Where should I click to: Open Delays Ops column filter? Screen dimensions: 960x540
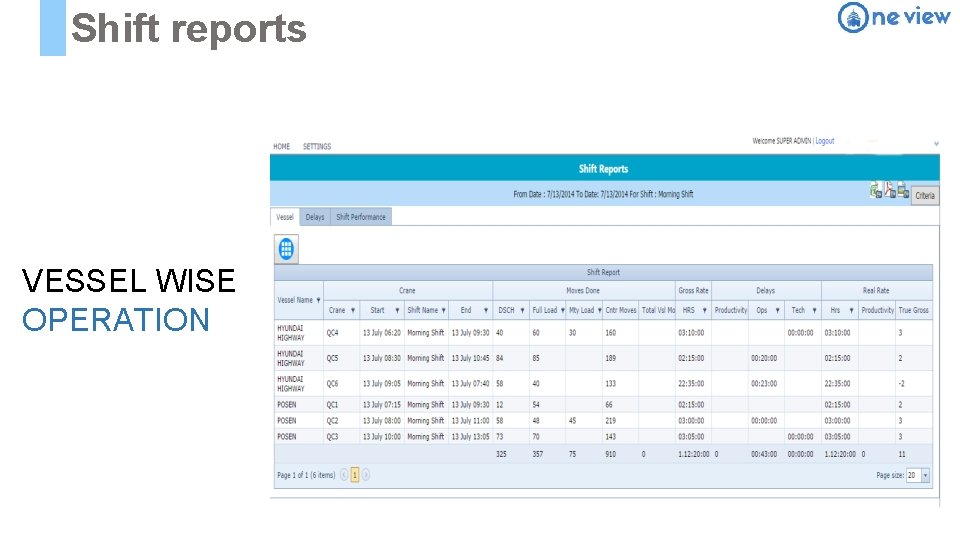coord(778,310)
